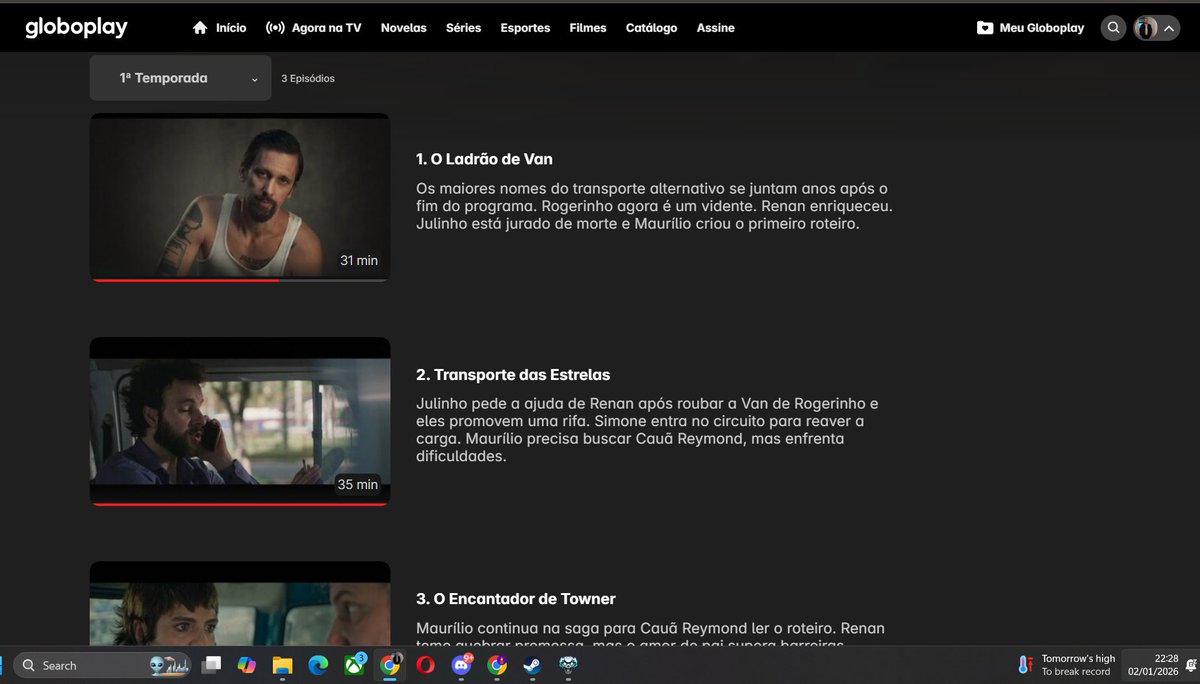Click title '2. Transporte das Estrelas'
Image resolution: width=1200 pixels, height=684 pixels.
(513, 375)
